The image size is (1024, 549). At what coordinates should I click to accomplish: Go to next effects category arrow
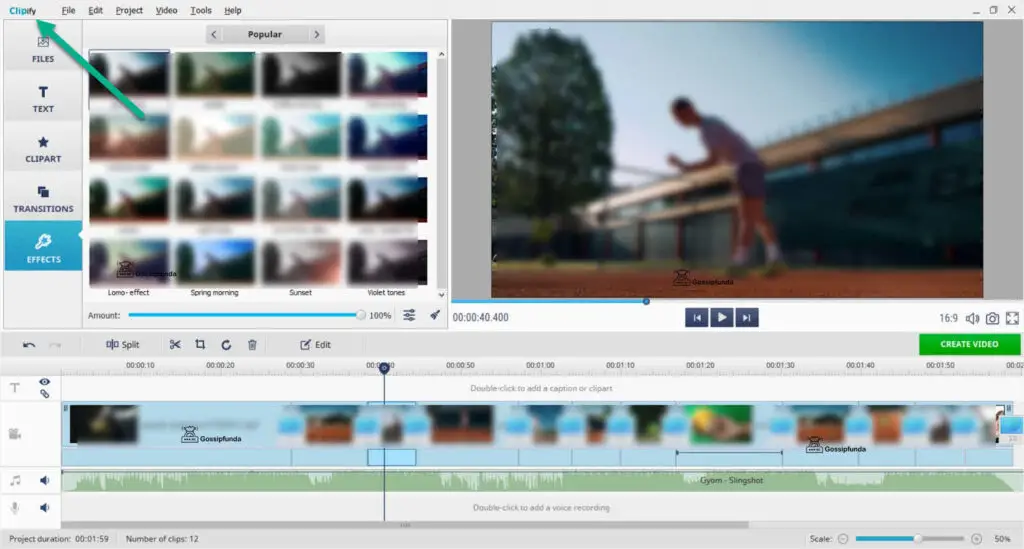[317, 35]
